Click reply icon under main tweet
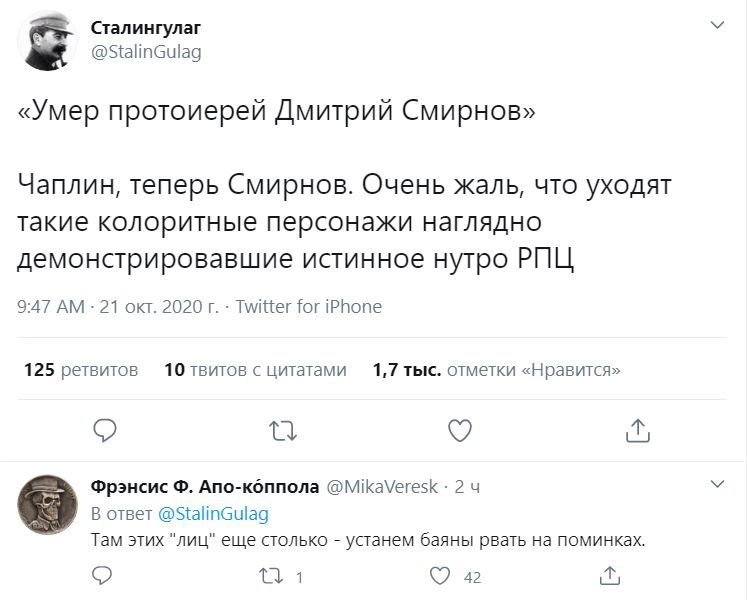This screenshot has height=600, width=747. tap(105, 430)
